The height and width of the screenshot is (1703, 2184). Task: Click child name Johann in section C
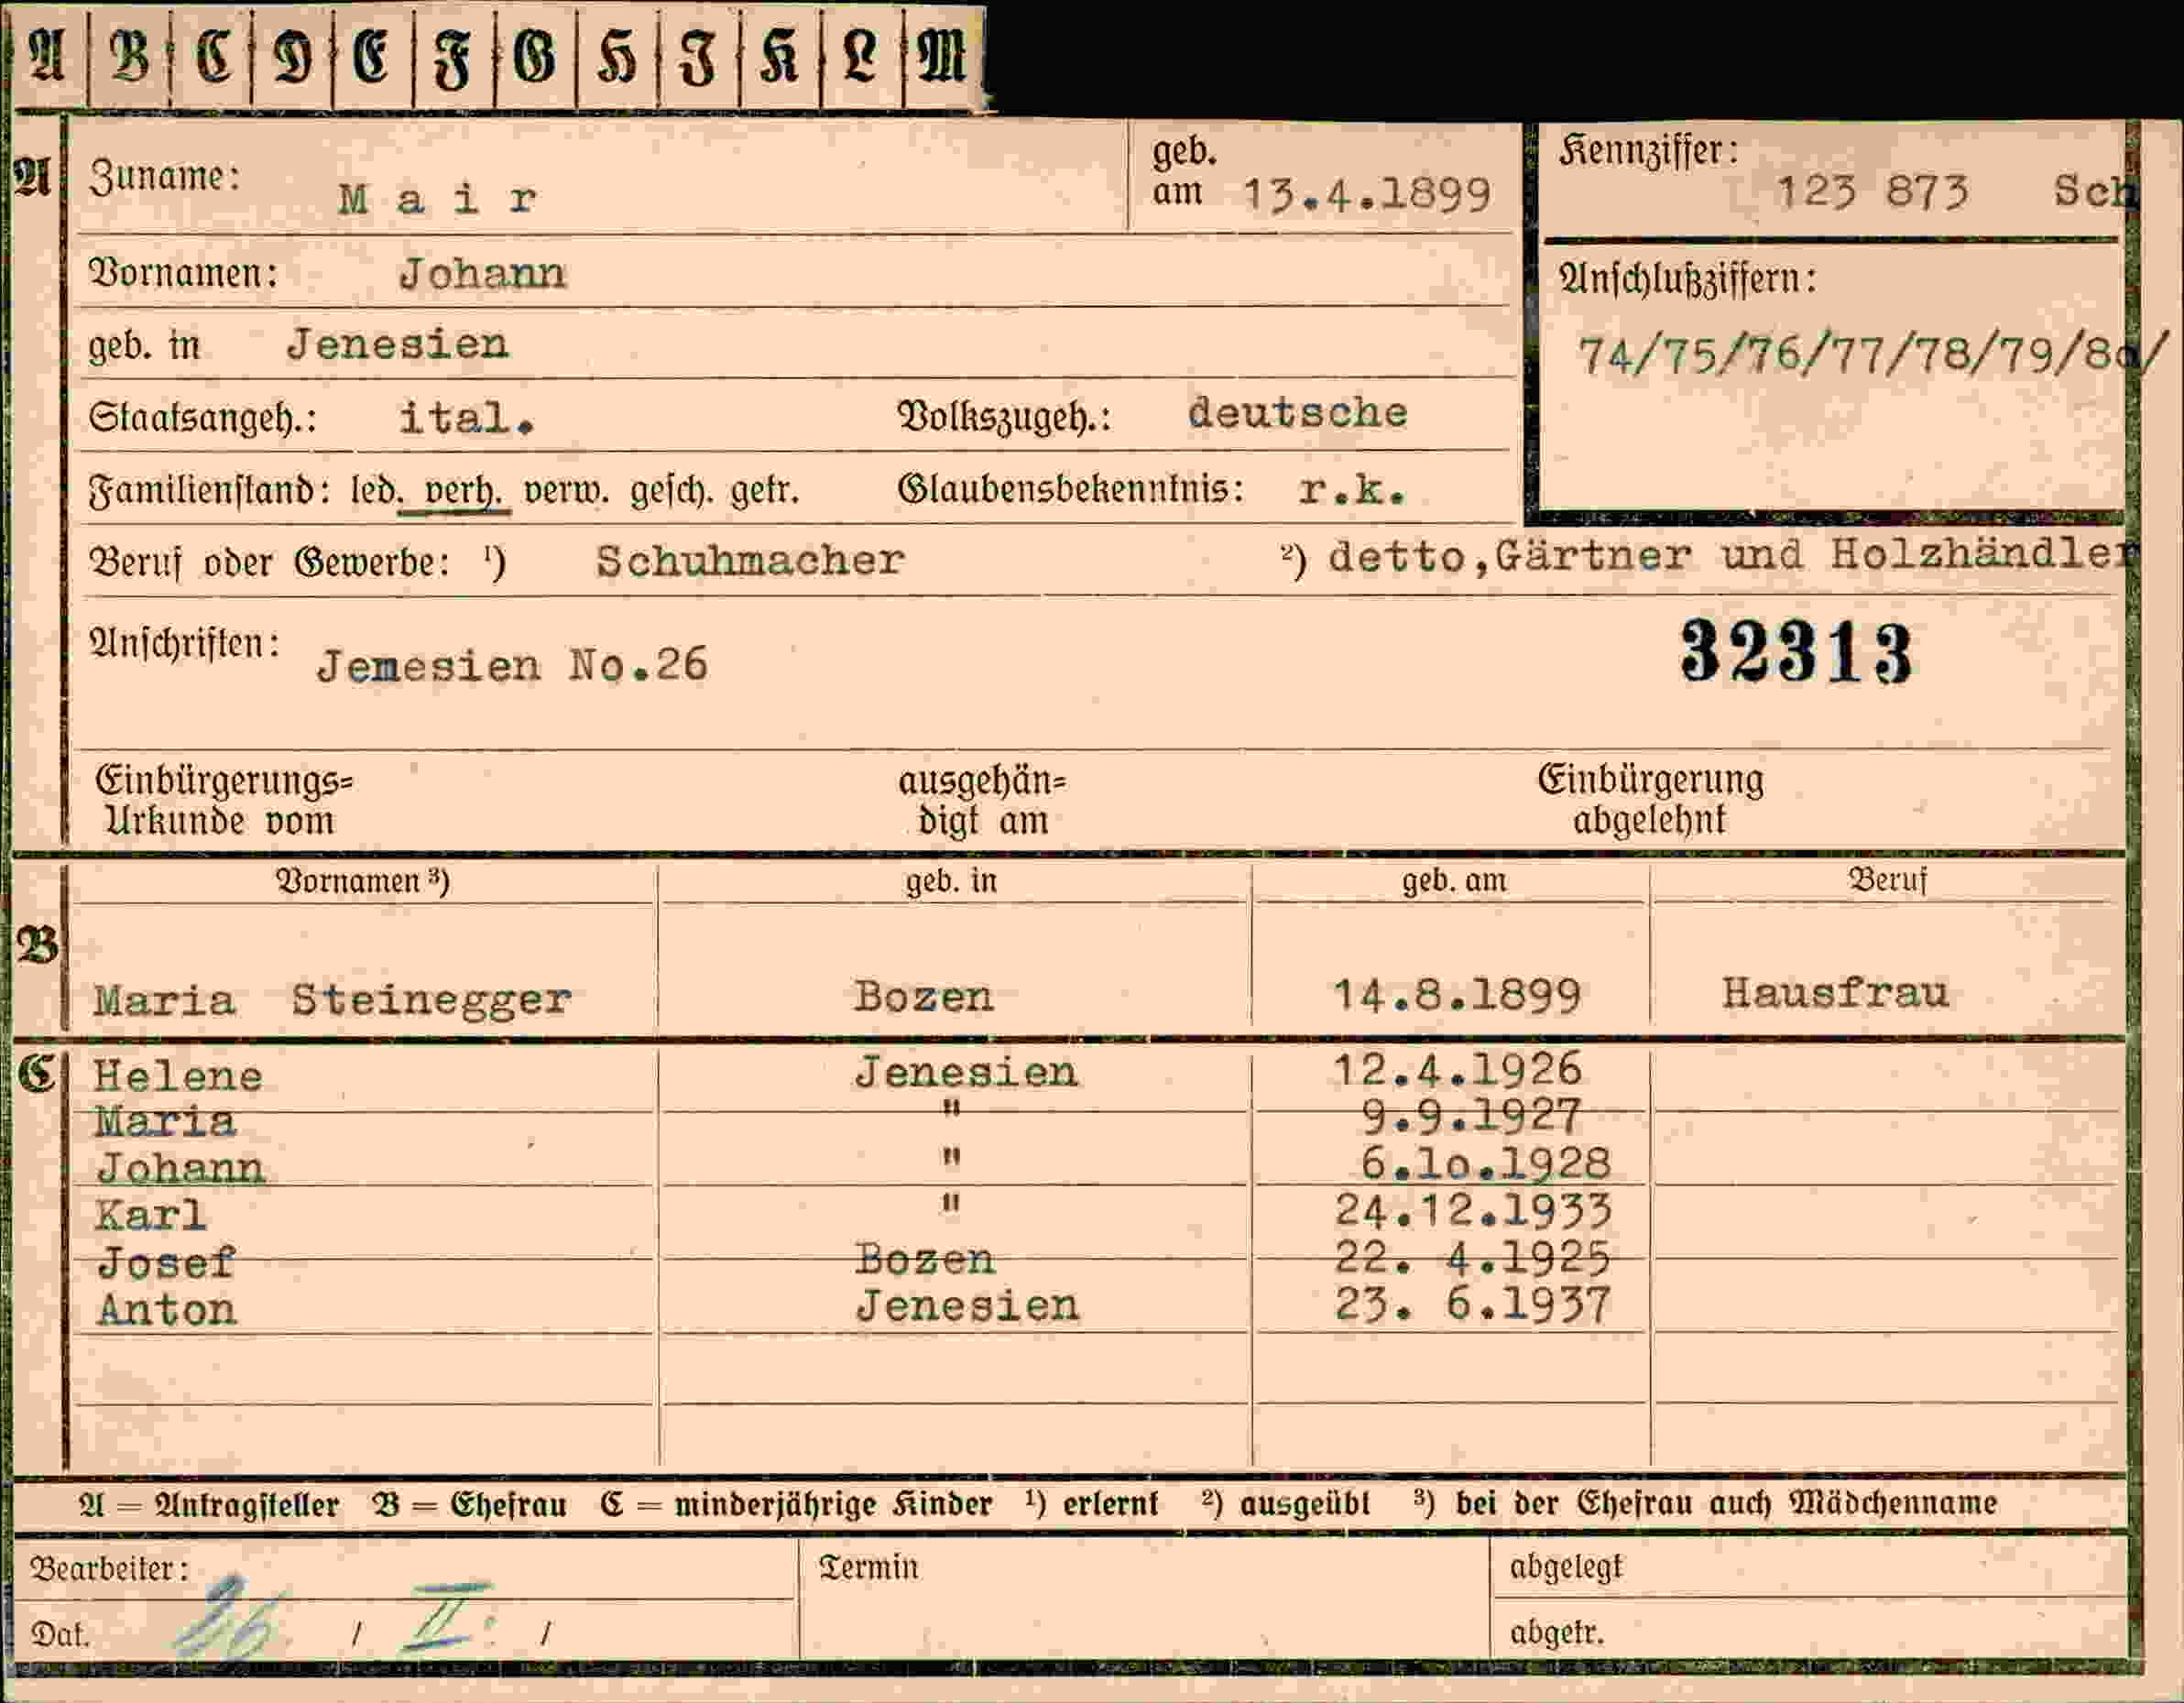coord(181,1168)
